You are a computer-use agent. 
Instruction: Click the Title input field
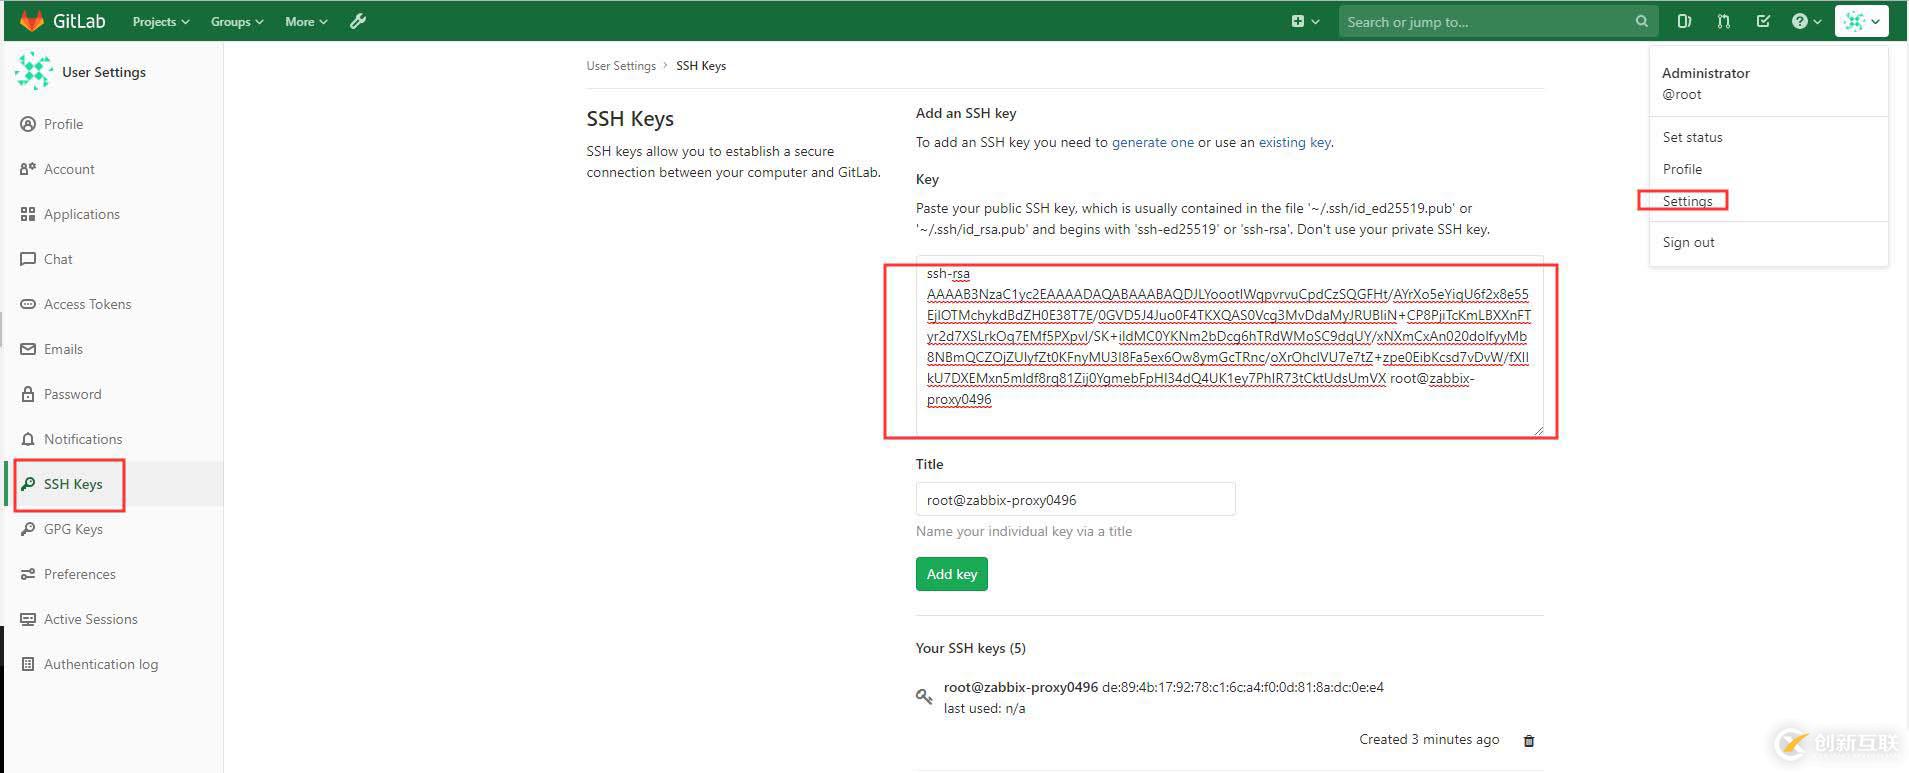1075,499
